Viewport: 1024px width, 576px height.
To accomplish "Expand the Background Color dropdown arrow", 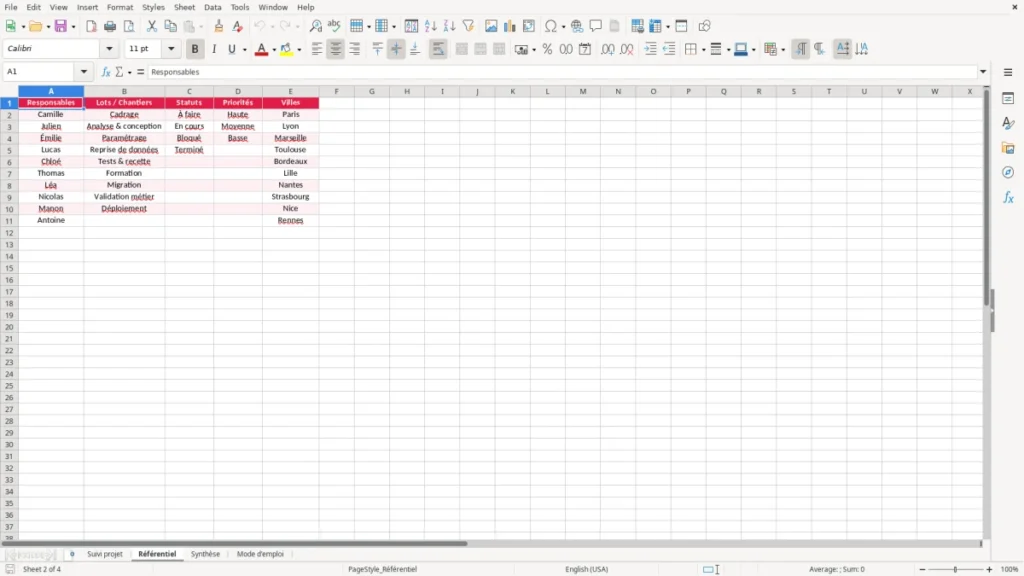I will (x=299, y=50).
